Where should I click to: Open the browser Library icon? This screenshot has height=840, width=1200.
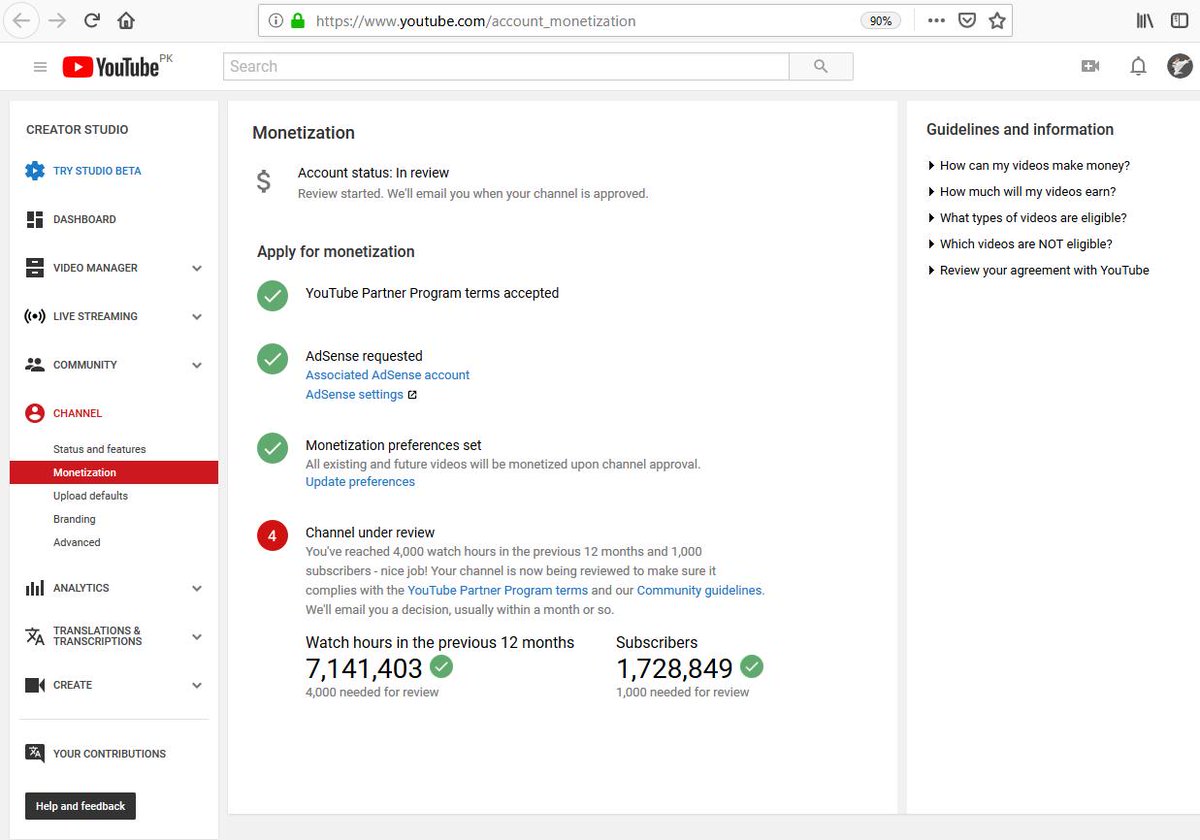(x=1145, y=20)
